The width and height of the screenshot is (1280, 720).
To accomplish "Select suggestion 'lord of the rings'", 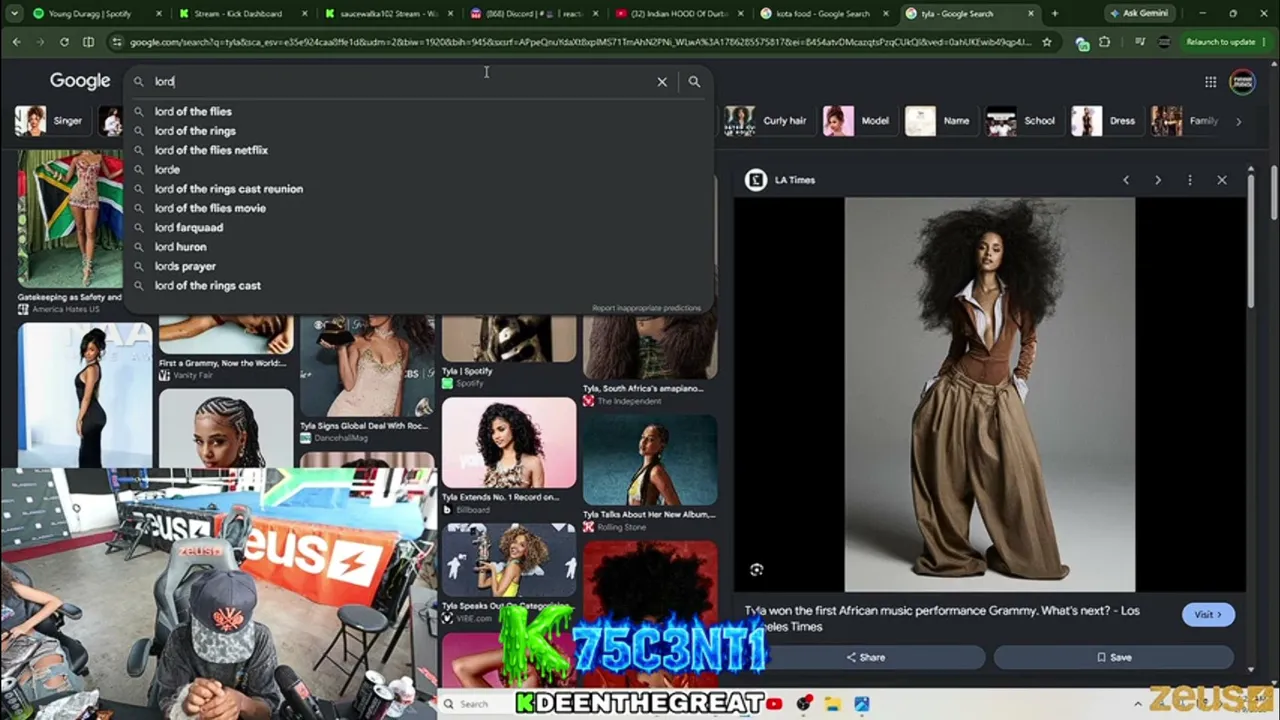I will (418, 131).
